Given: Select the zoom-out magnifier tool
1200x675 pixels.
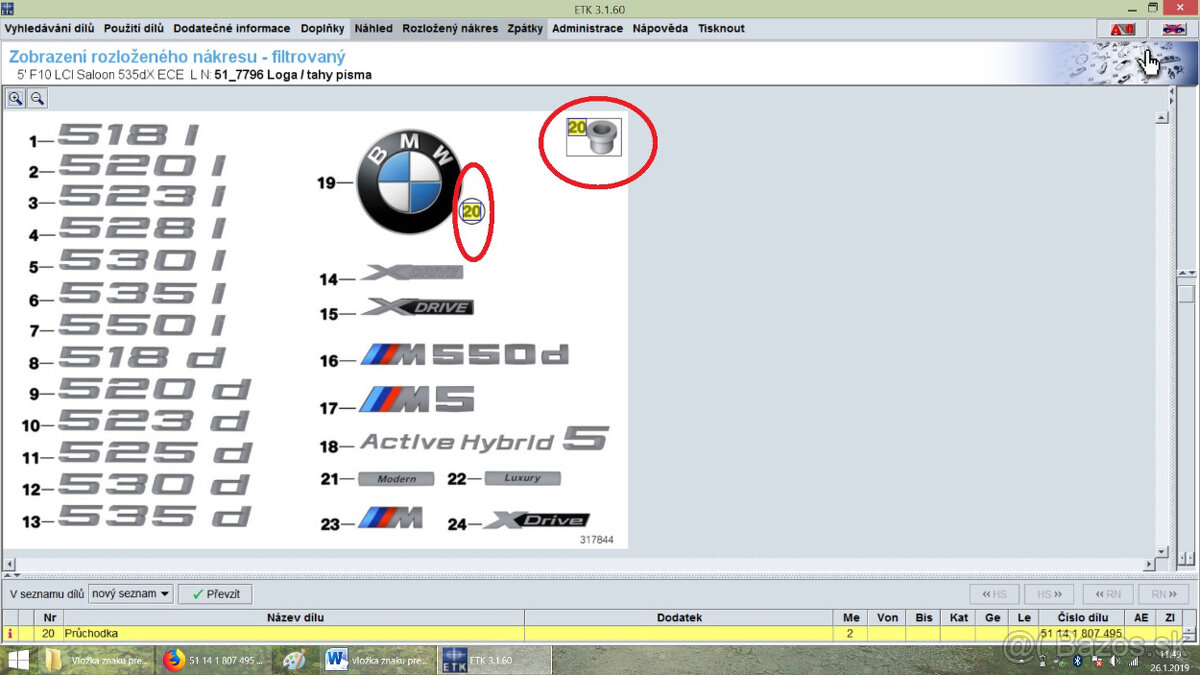Looking at the screenshot, I should 37,98.
